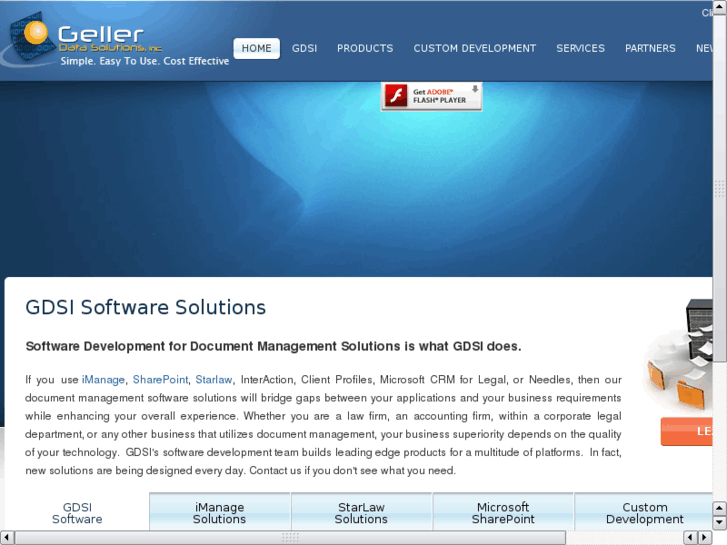The height and width of the screenshot is (545, 727).
Task: Click the lower scroll-down arrow at right edge
Action: (x=720, y=523)
